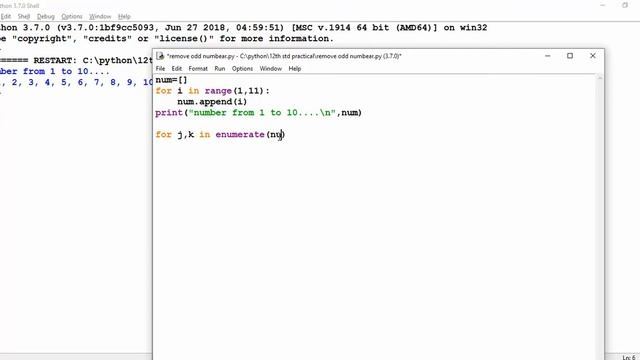Open File menu in editor window

coord(160,69)
